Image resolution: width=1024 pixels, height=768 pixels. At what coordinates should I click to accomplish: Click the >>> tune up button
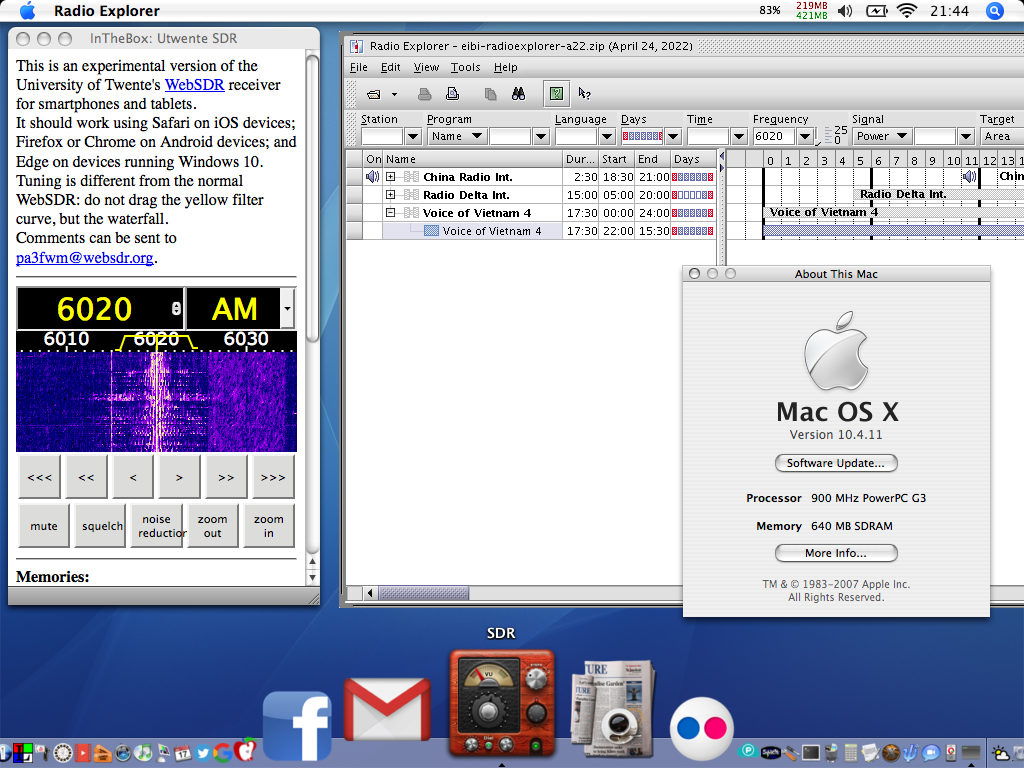pos(274,477)
